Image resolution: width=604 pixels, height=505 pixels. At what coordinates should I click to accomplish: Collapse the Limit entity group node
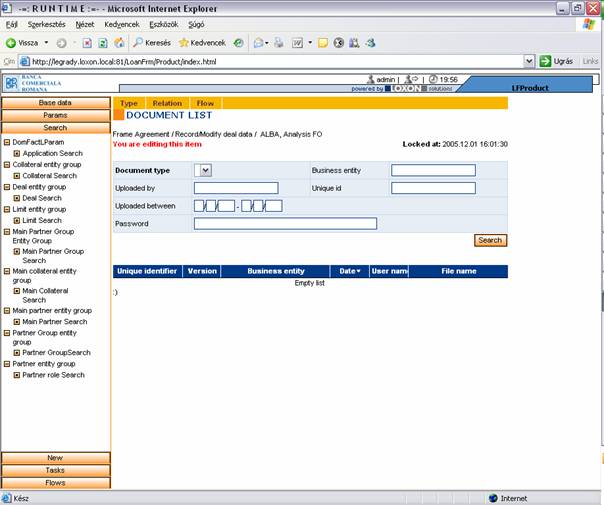pyautogui.click(x=7, y=209)
